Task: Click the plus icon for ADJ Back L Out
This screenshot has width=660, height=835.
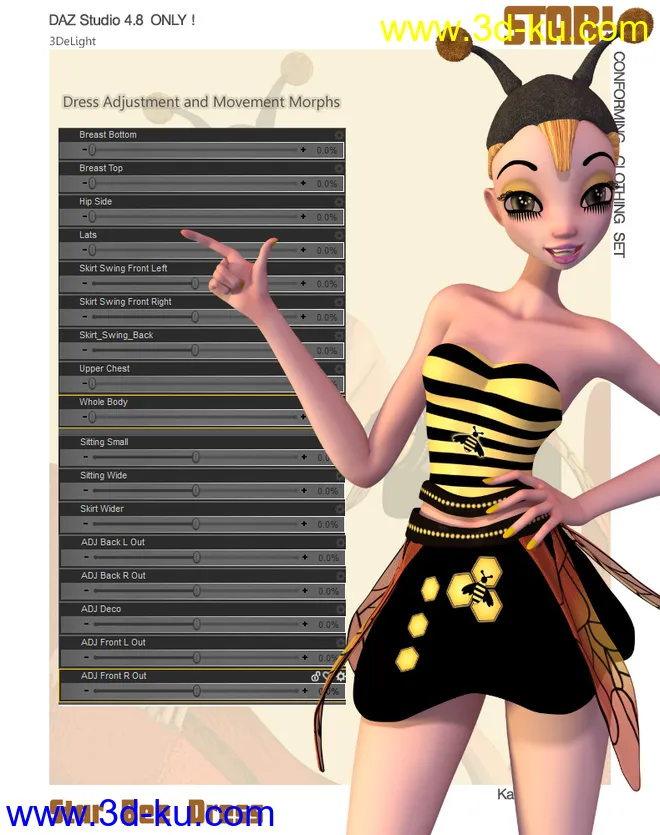Action: click(x=305, y=557)
